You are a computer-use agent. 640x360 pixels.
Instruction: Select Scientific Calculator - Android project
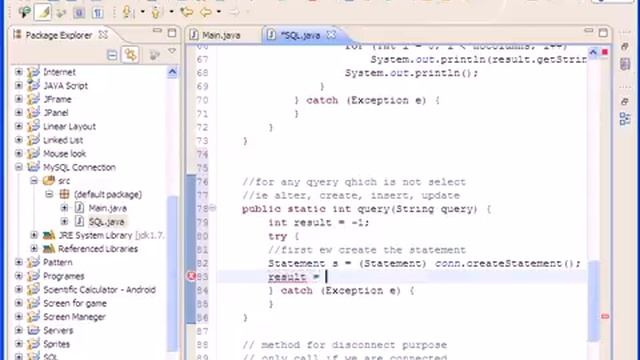click(x=99, y=289)
